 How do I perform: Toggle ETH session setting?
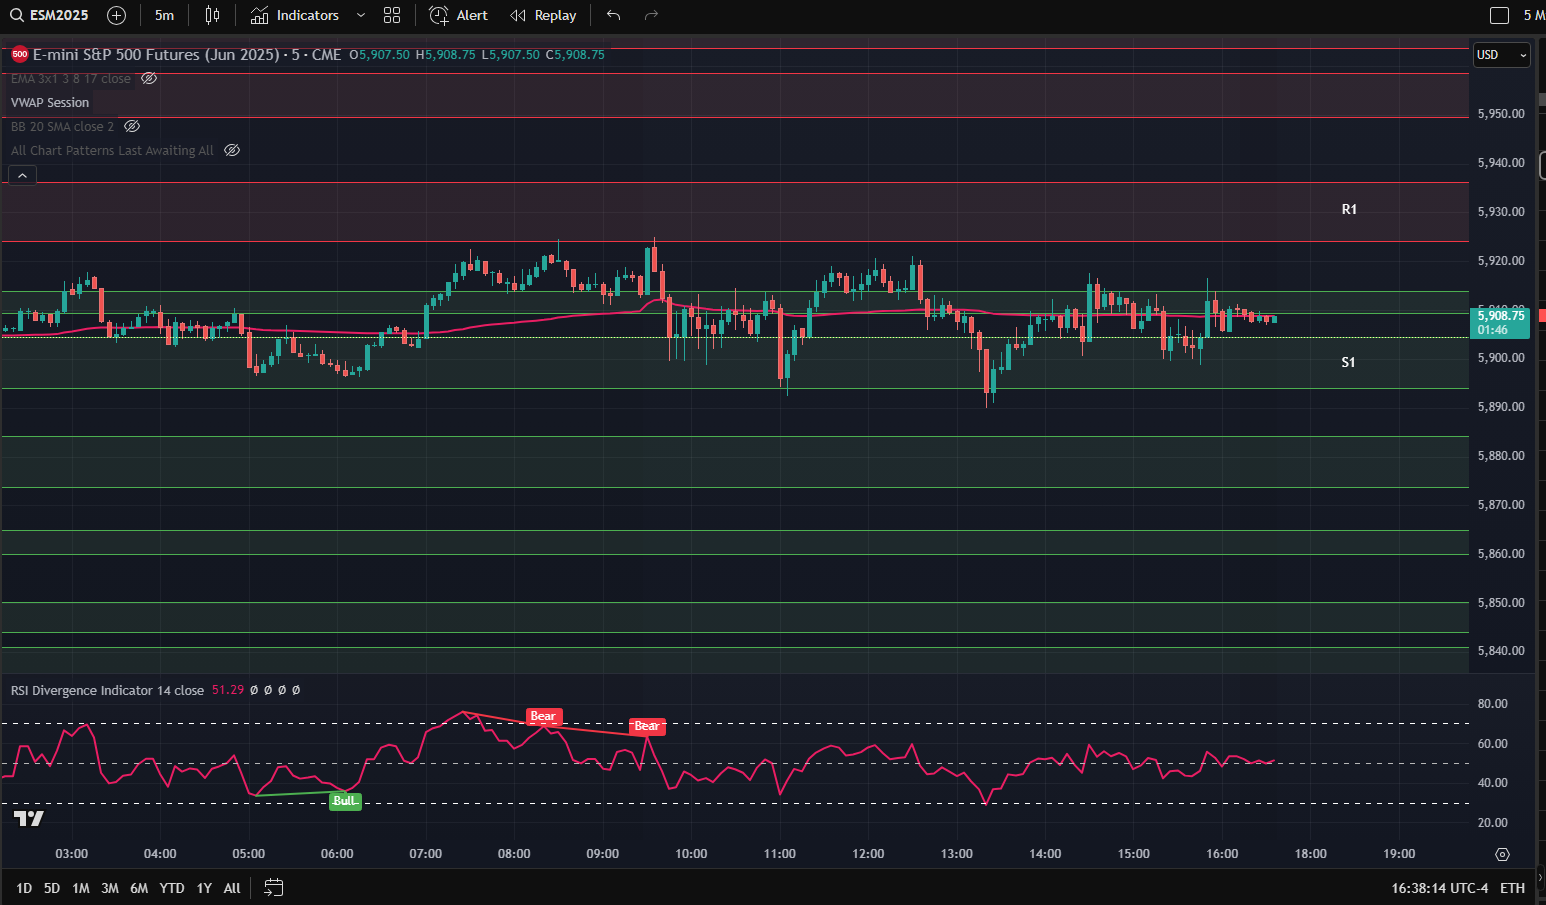pos(1512,888)
